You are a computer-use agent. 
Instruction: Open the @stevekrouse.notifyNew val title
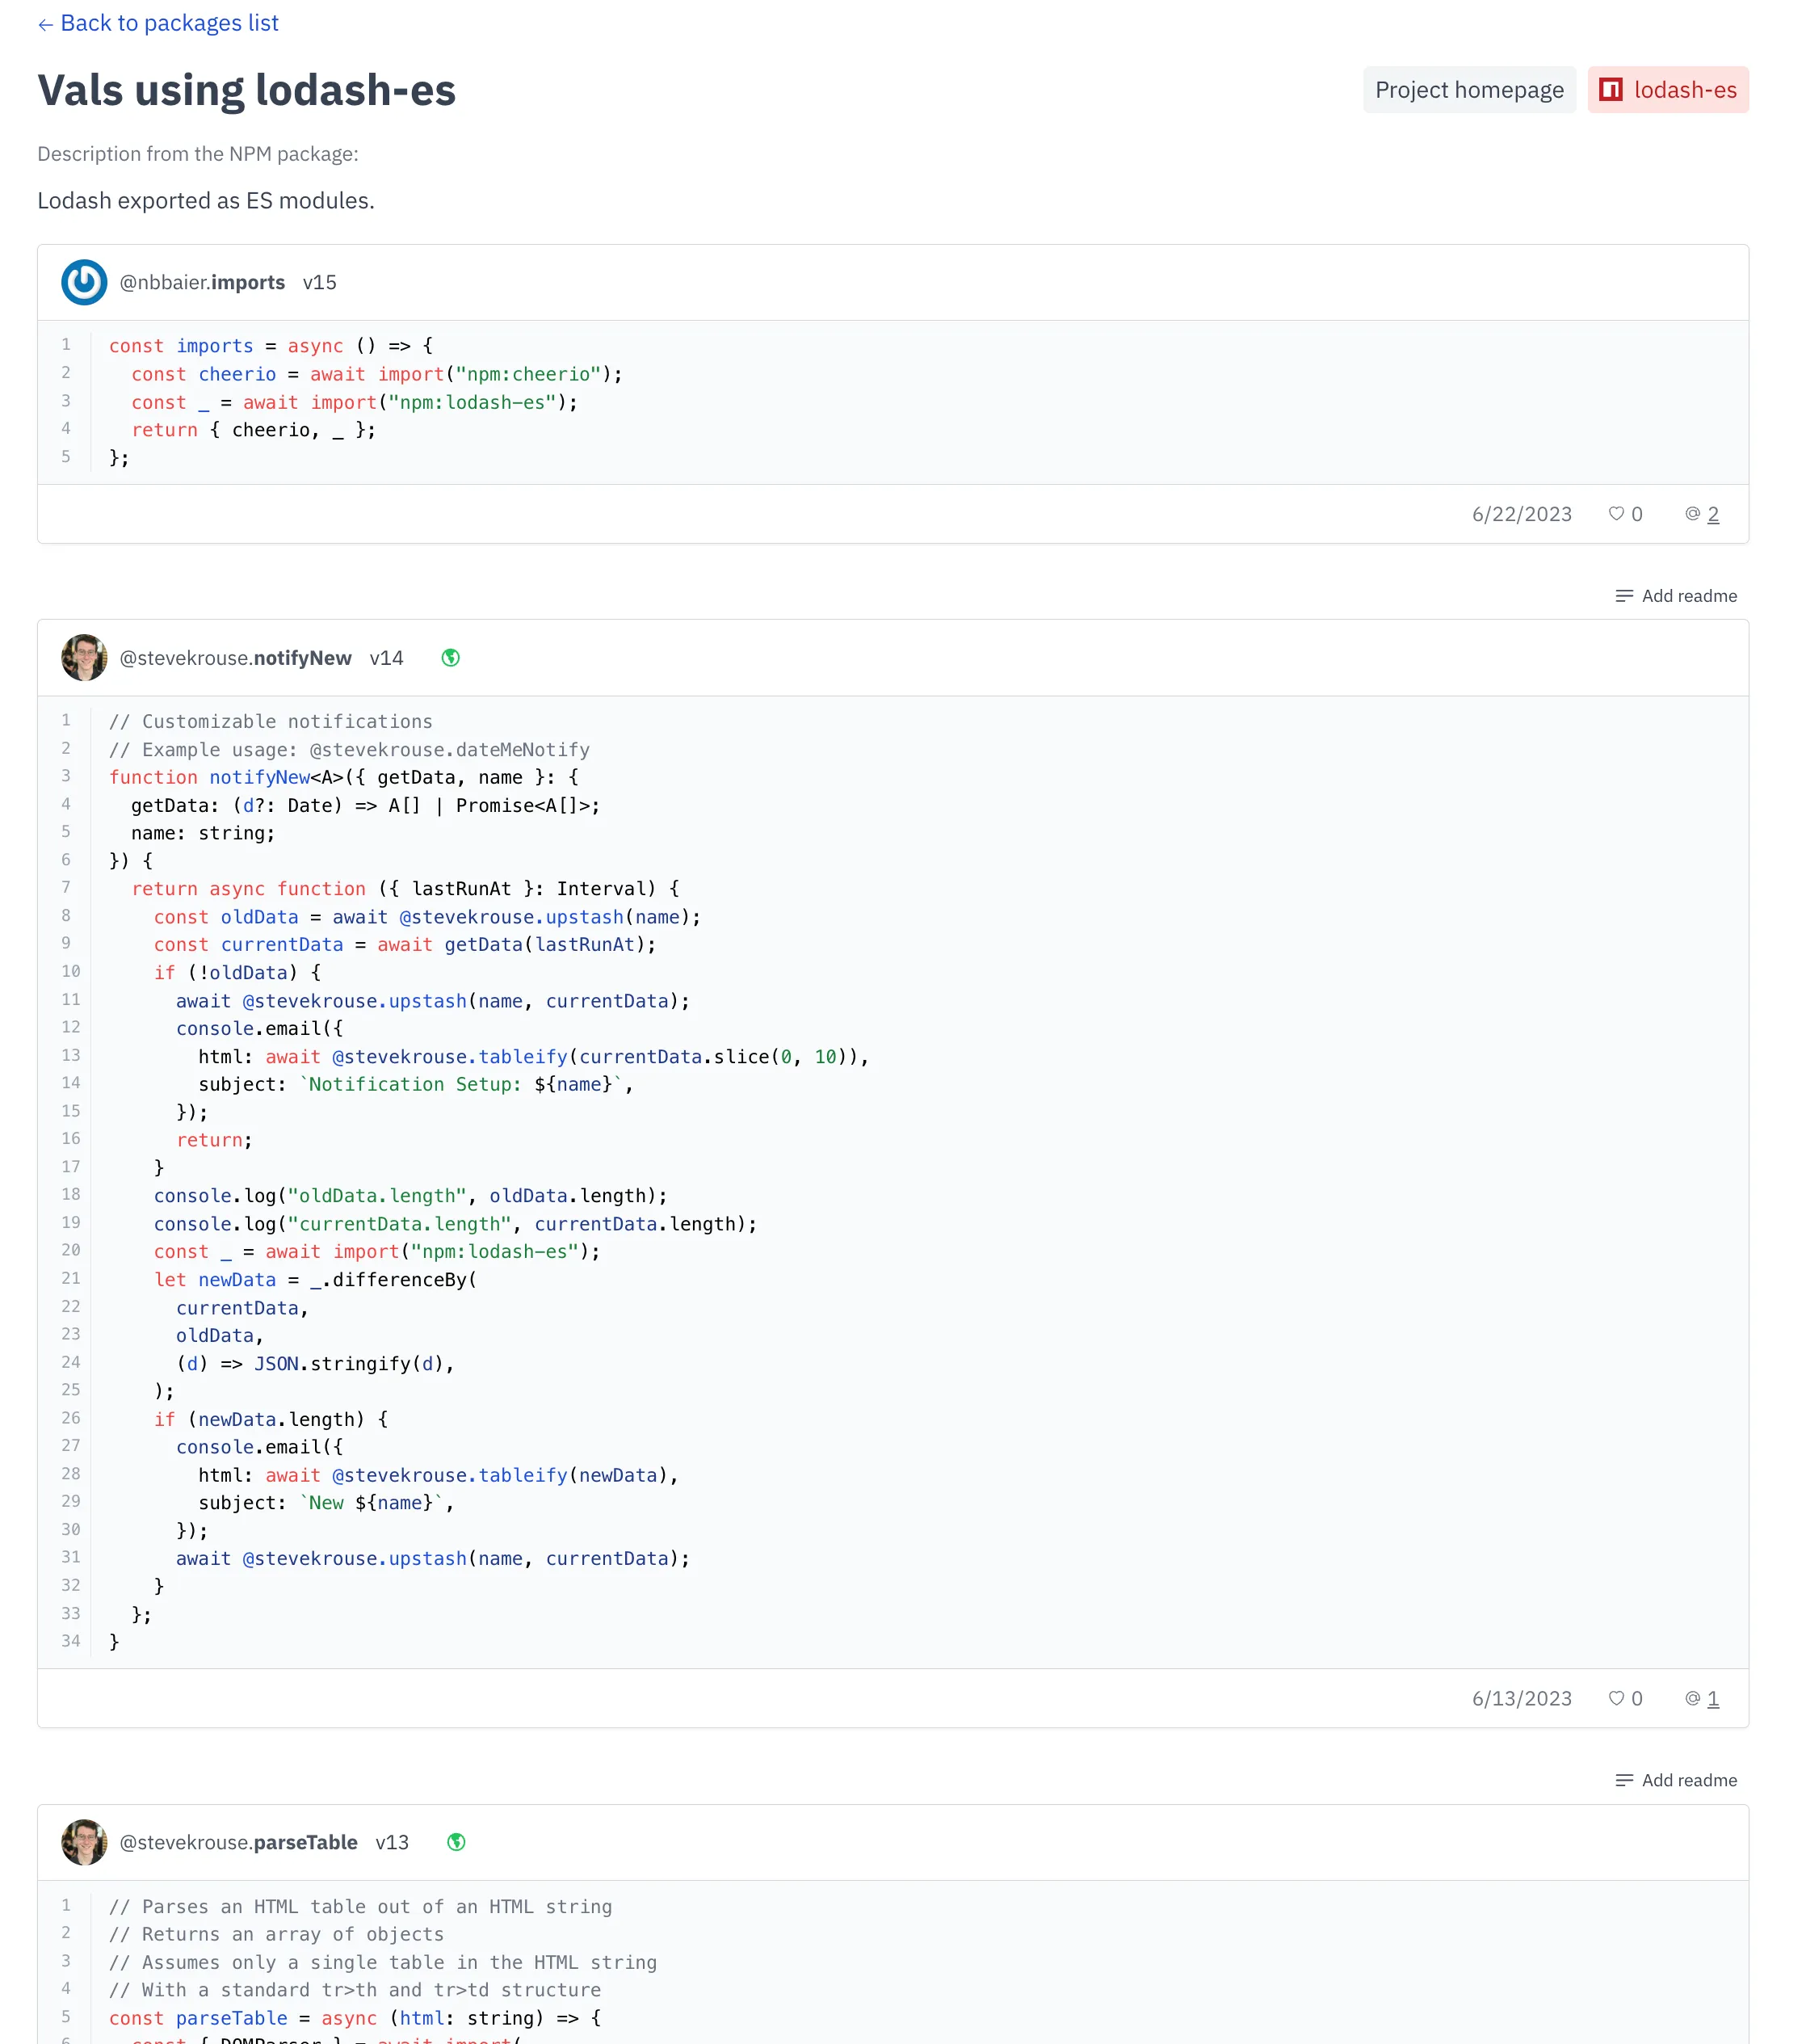coord(235,658)
